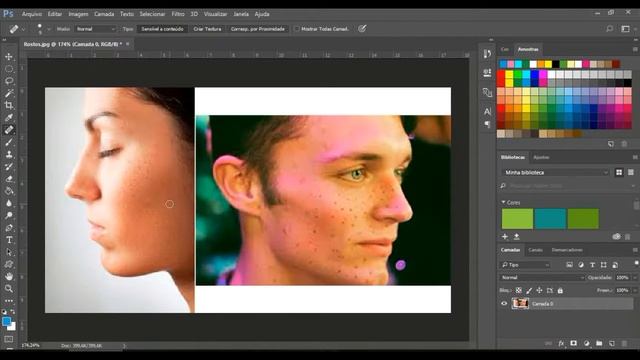Viewport: 640px width, 360px height.
Task: Click the search icon in options bar
Action: click(609, 29)
